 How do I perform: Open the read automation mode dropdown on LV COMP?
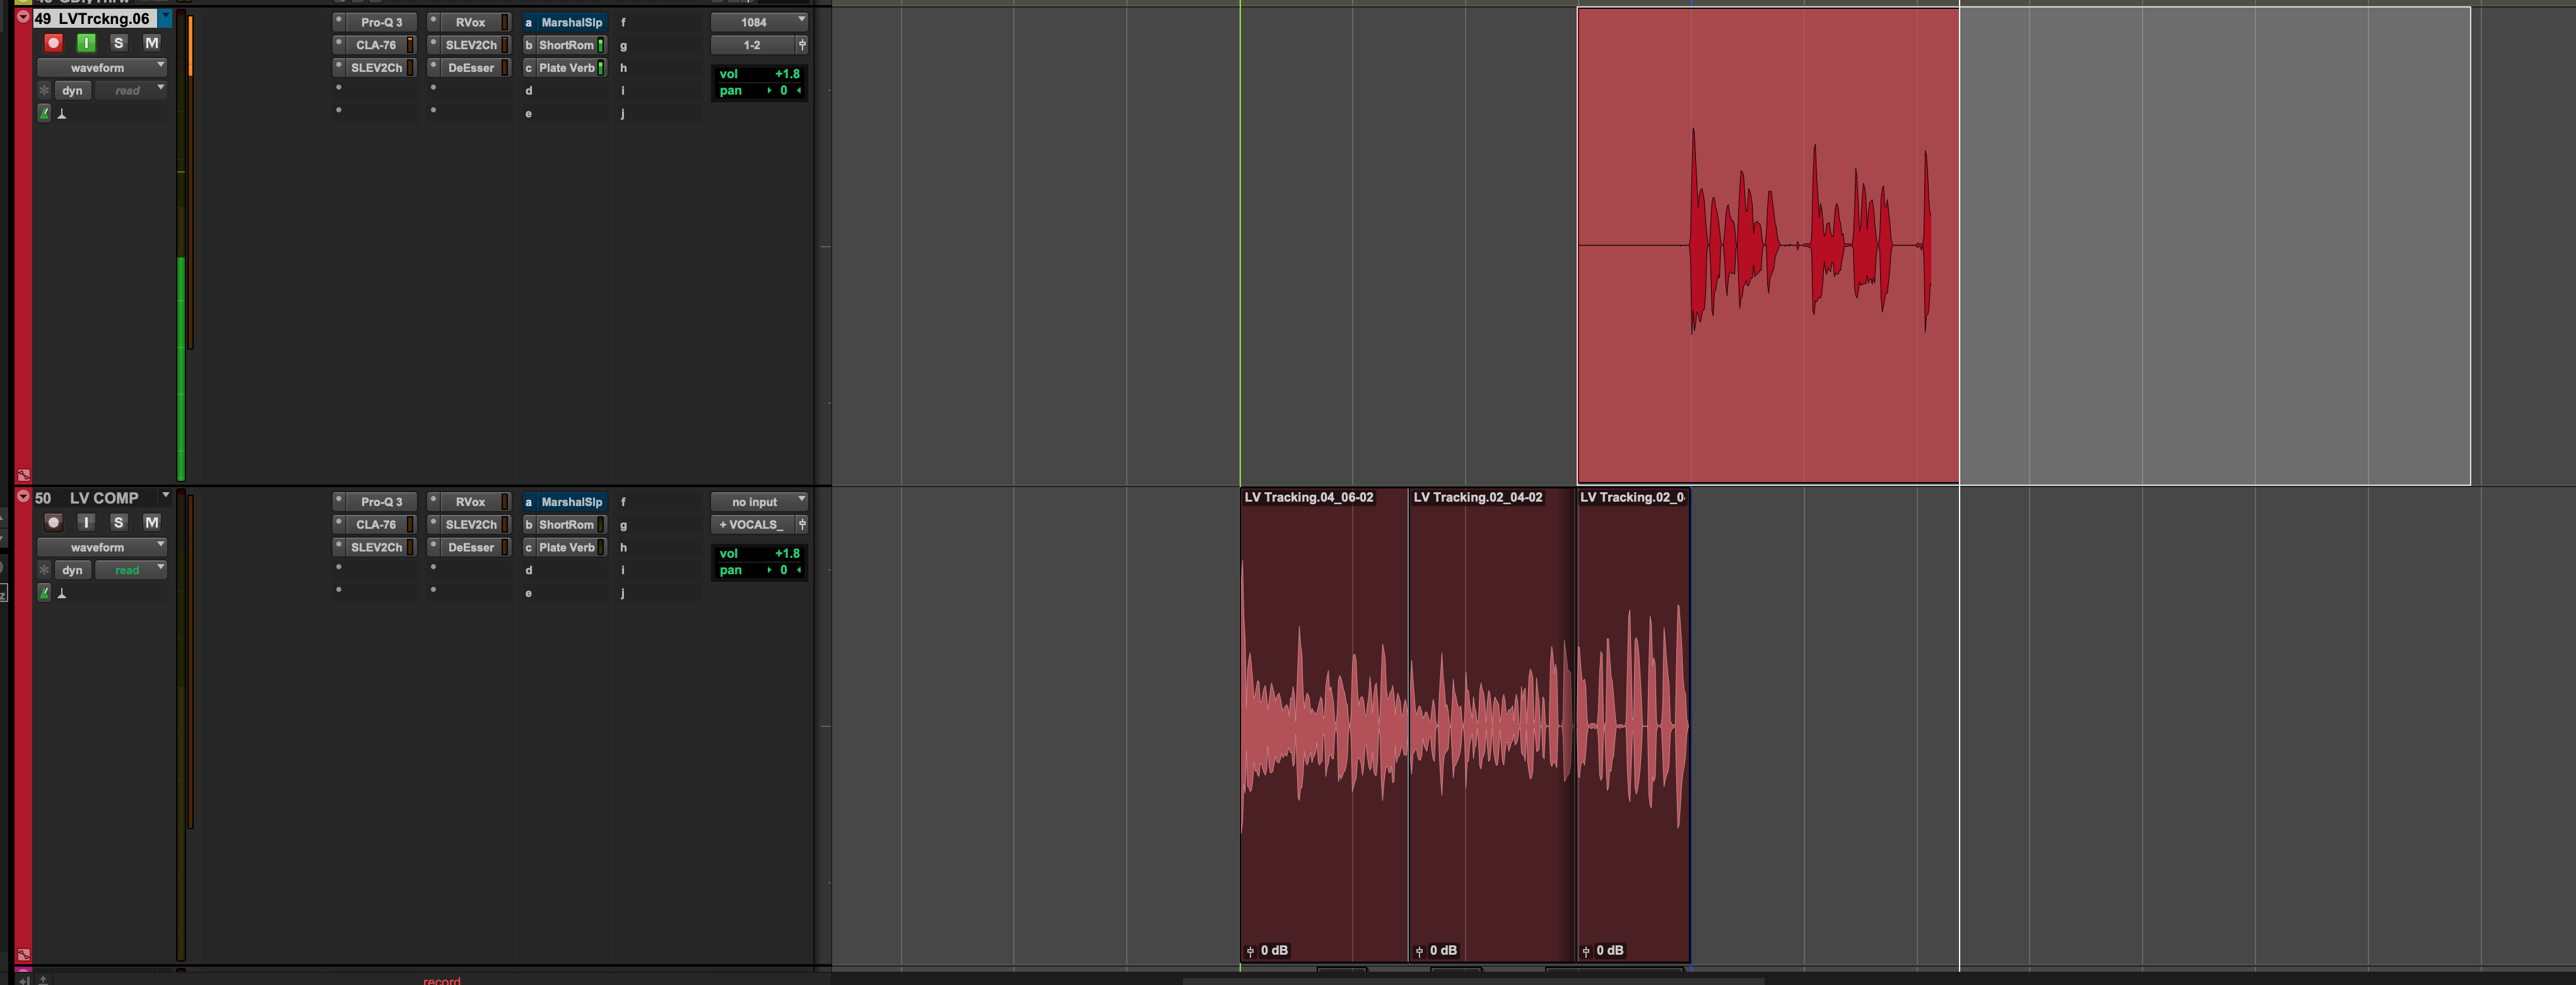point(130,570)
